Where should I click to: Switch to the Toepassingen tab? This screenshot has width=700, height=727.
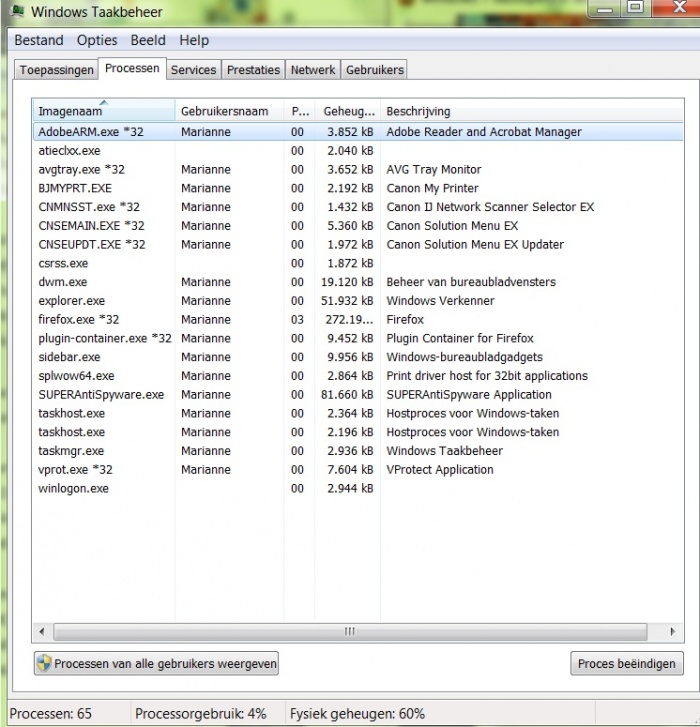point(57,70)
